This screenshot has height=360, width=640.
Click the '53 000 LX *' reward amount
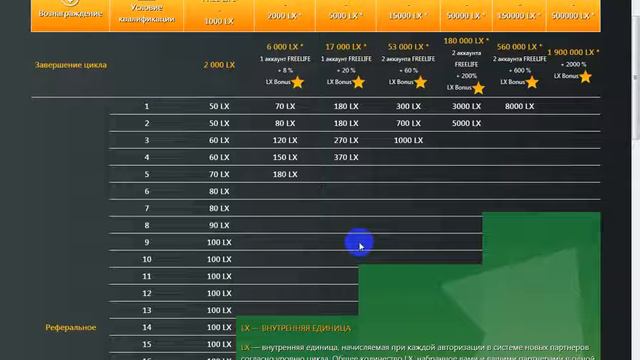pos(408,47)
